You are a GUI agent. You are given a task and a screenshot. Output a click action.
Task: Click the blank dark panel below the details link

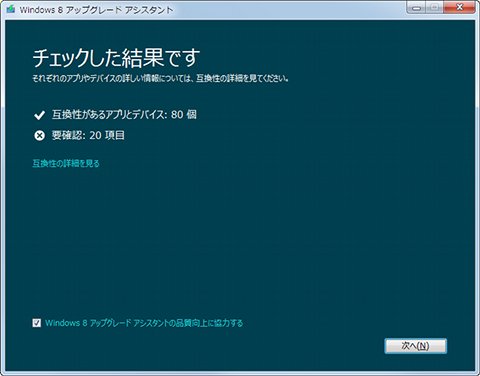click(x=240, y=240)
